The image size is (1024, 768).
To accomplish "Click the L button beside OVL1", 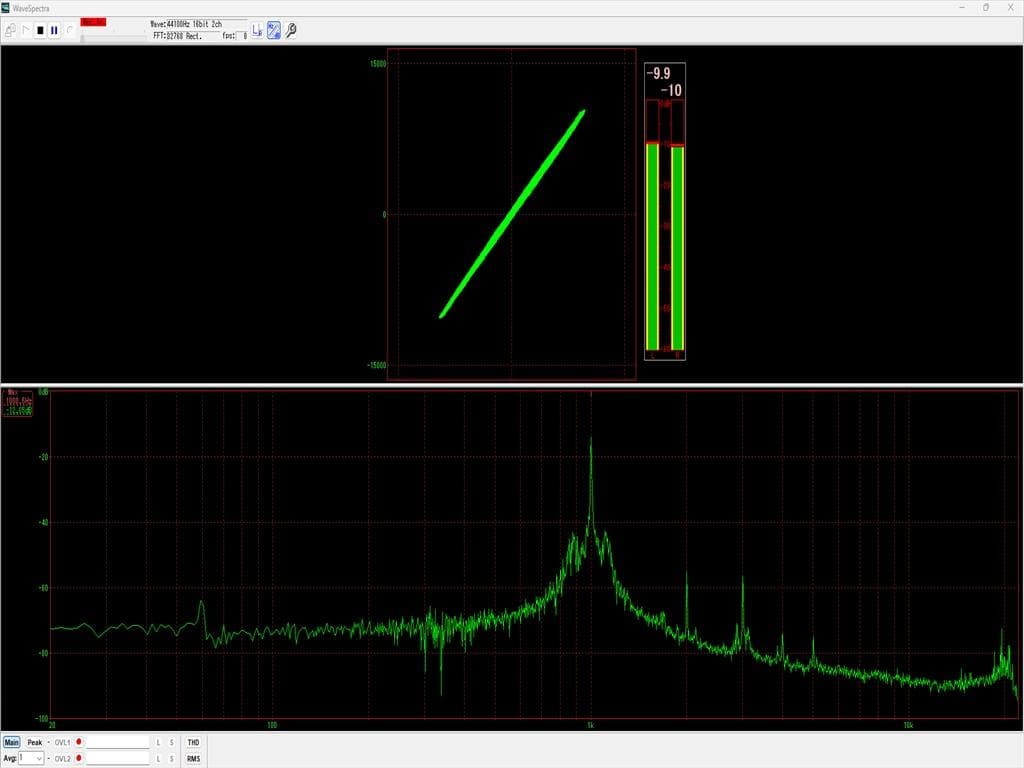I will coord(158,743).
